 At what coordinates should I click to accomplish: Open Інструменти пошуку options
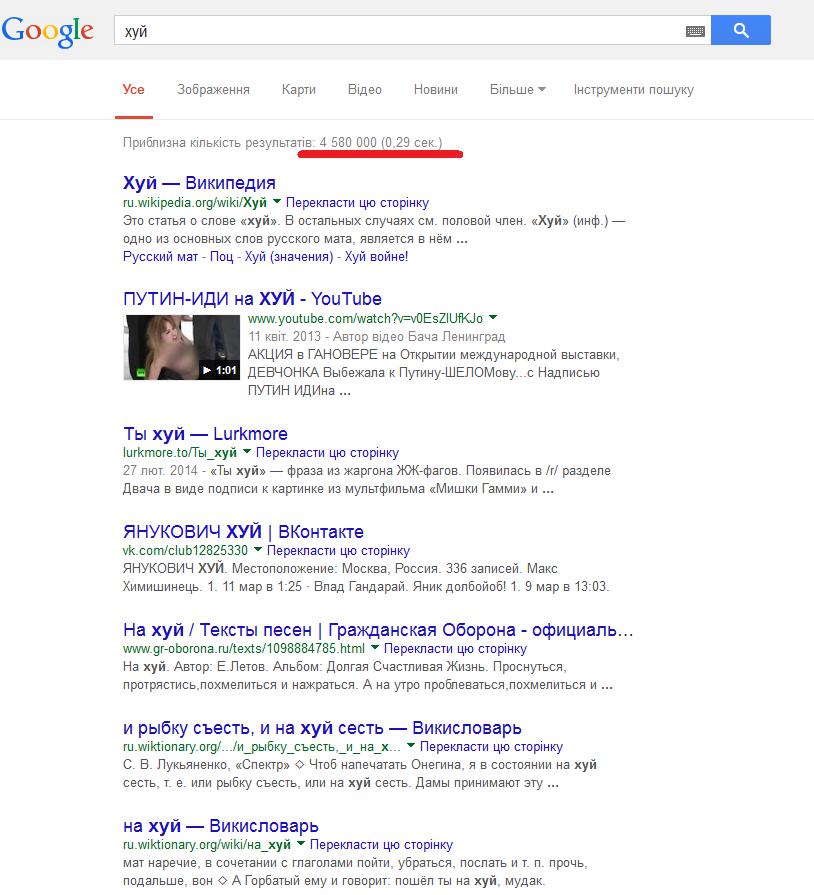tap(634, 90)
